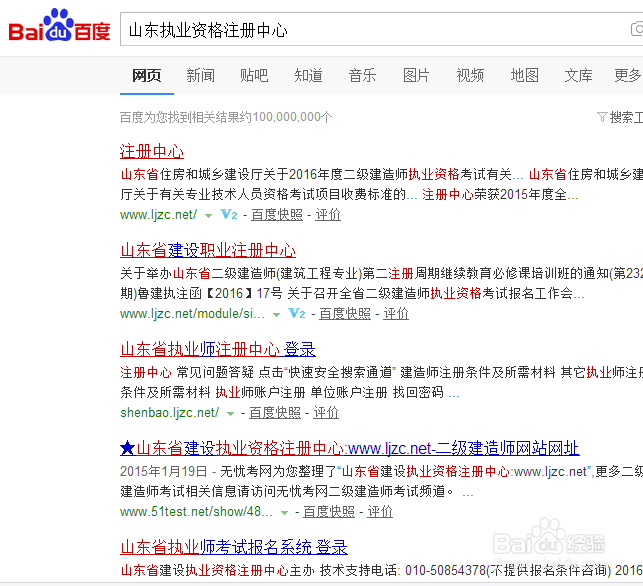
Task: Click 百度快照 for www.ljzc.net/ result
Action: 277,214
